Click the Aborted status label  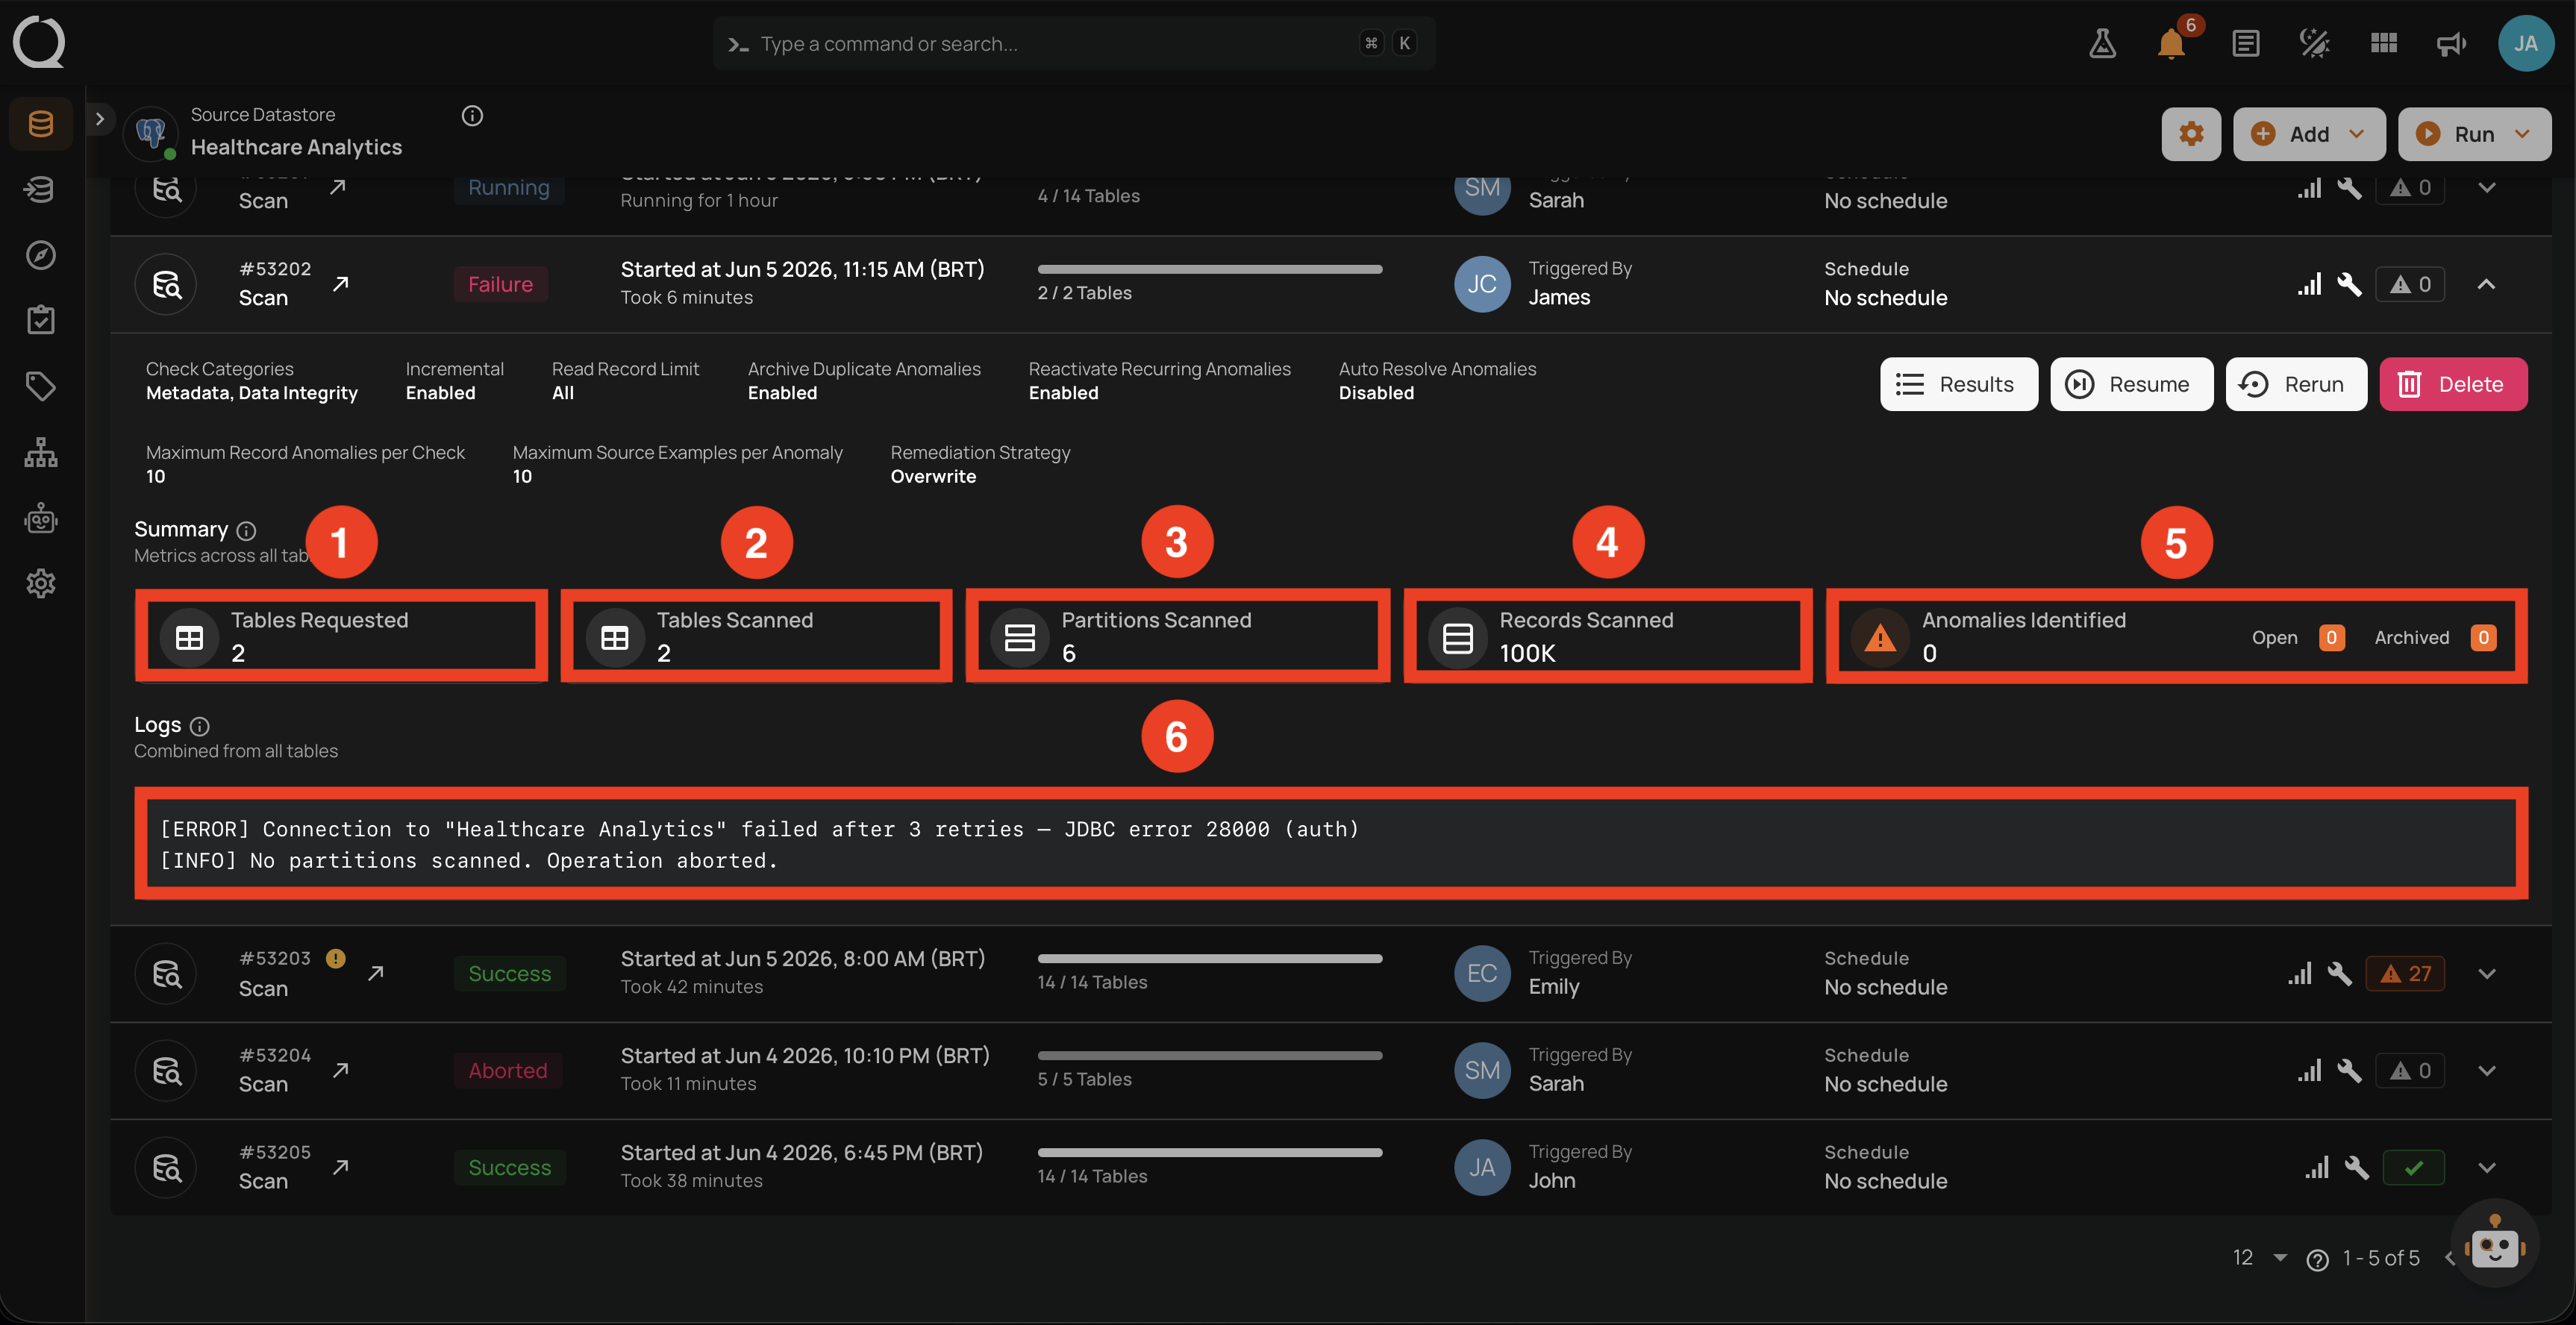[x=508, y=1070]
